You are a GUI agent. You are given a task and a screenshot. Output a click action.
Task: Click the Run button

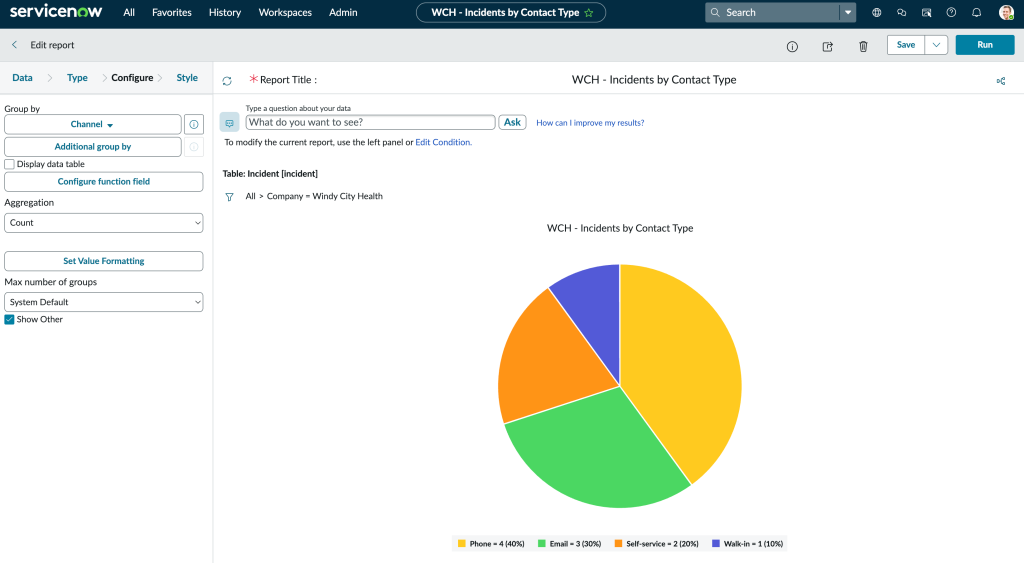[985, 45]
